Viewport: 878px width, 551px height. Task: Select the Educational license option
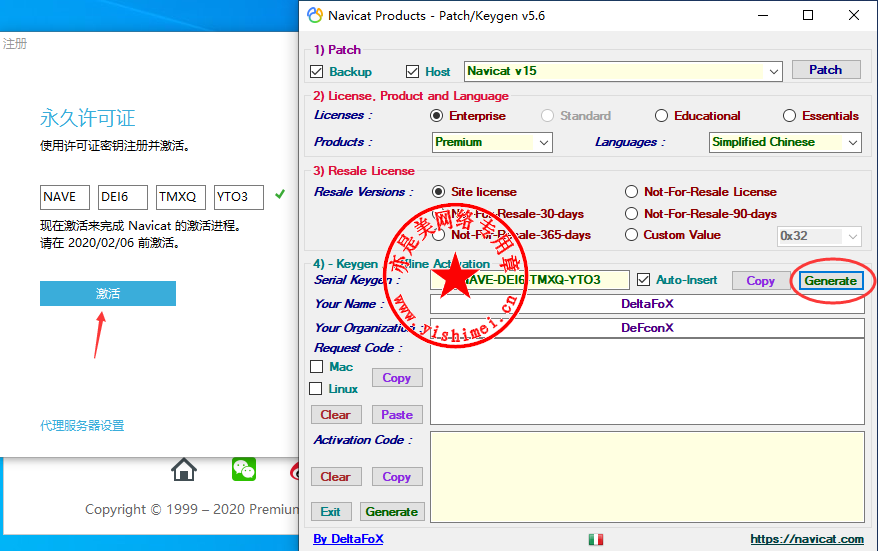tap(661, 116)
